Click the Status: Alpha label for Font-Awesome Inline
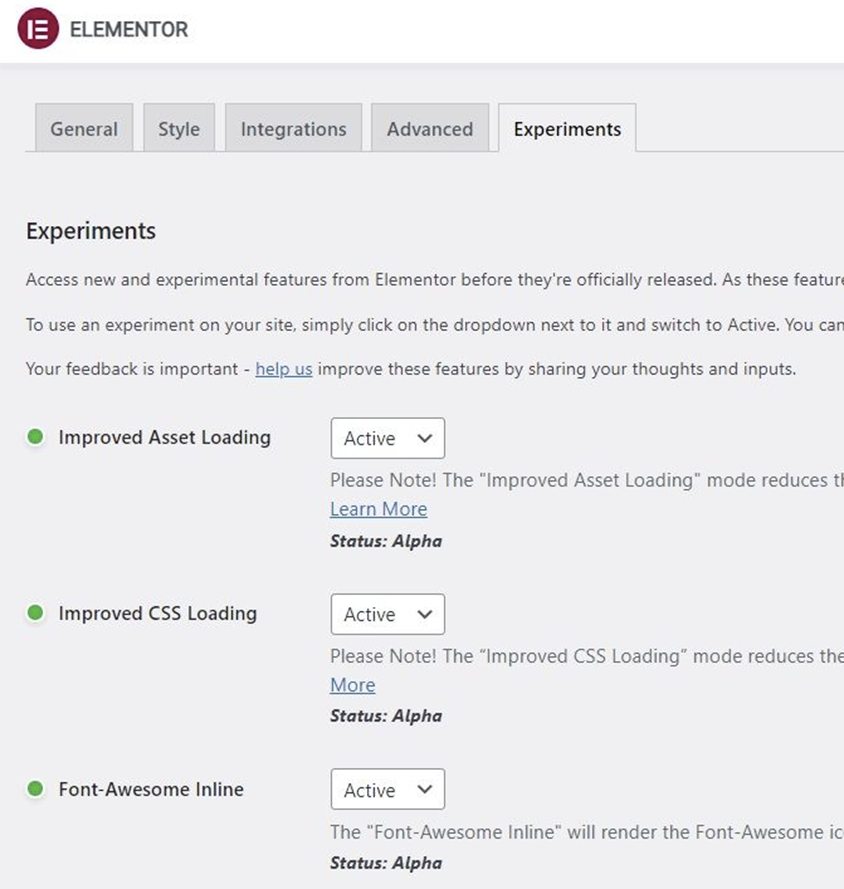 tap(384, 862)
